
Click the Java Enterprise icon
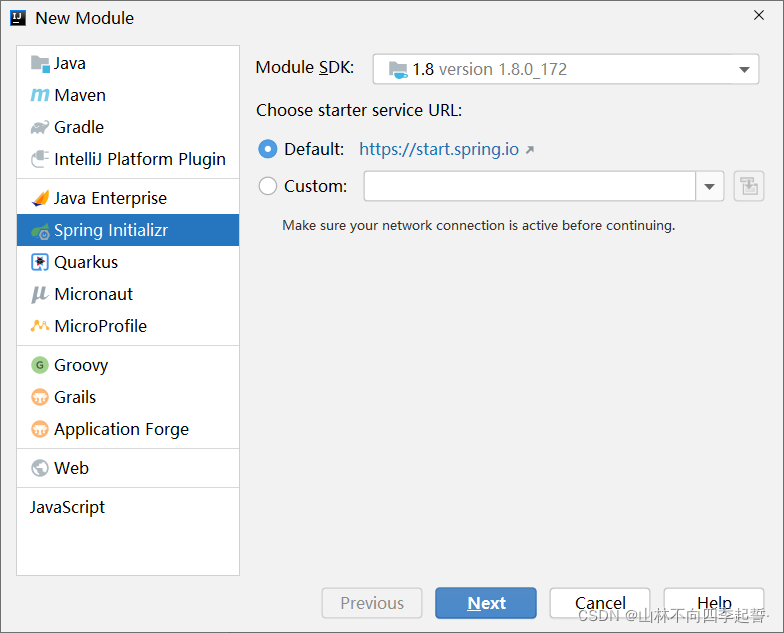40,198
